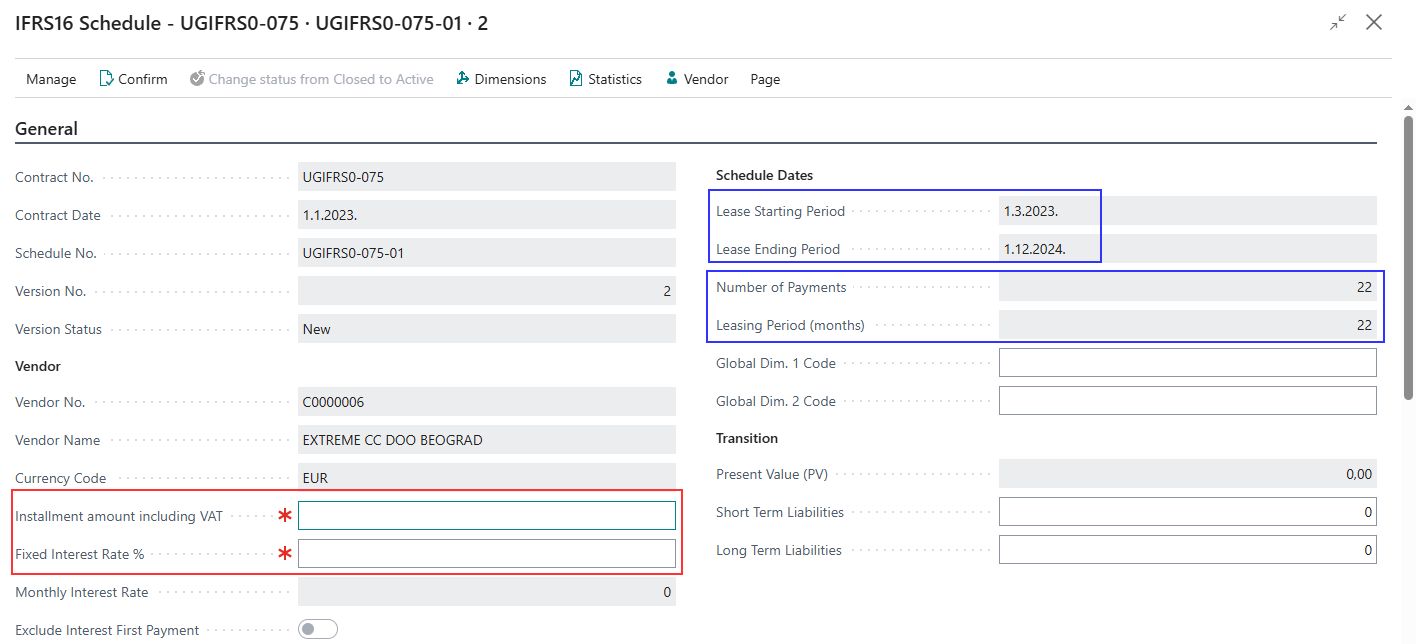Click the Vendor group heading in form
This screenshot has width=1416, height=644.
pos(38,366)
